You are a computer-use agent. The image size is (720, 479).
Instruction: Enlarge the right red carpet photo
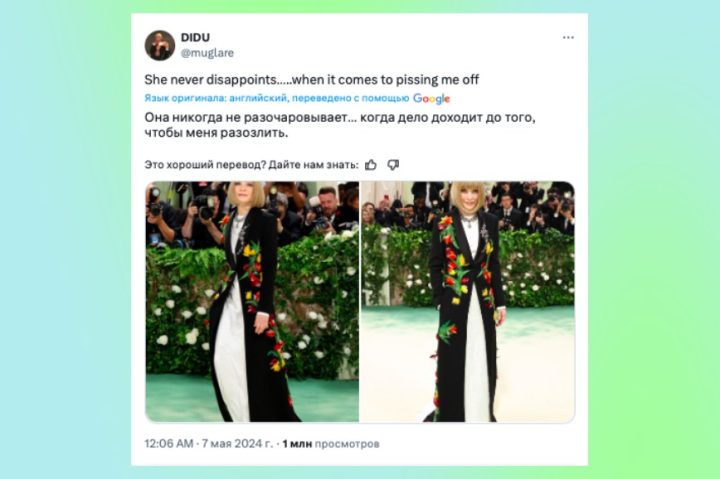(x=468, y=302)
